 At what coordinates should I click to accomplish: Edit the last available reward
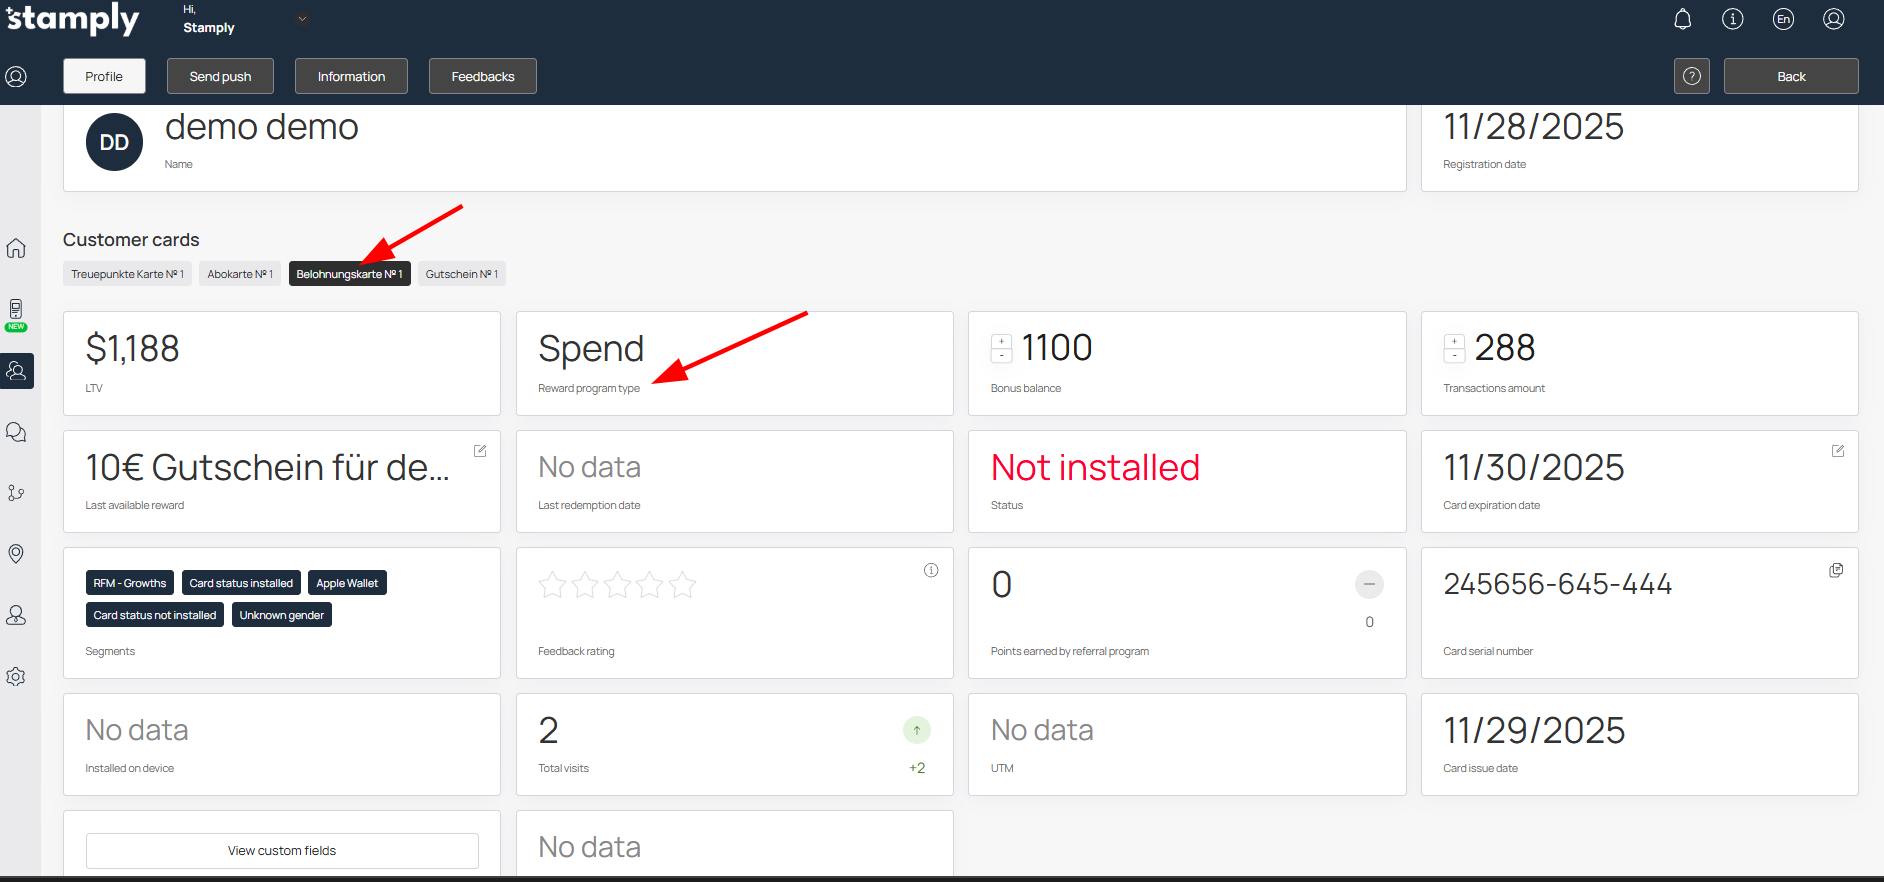(480, 451)
